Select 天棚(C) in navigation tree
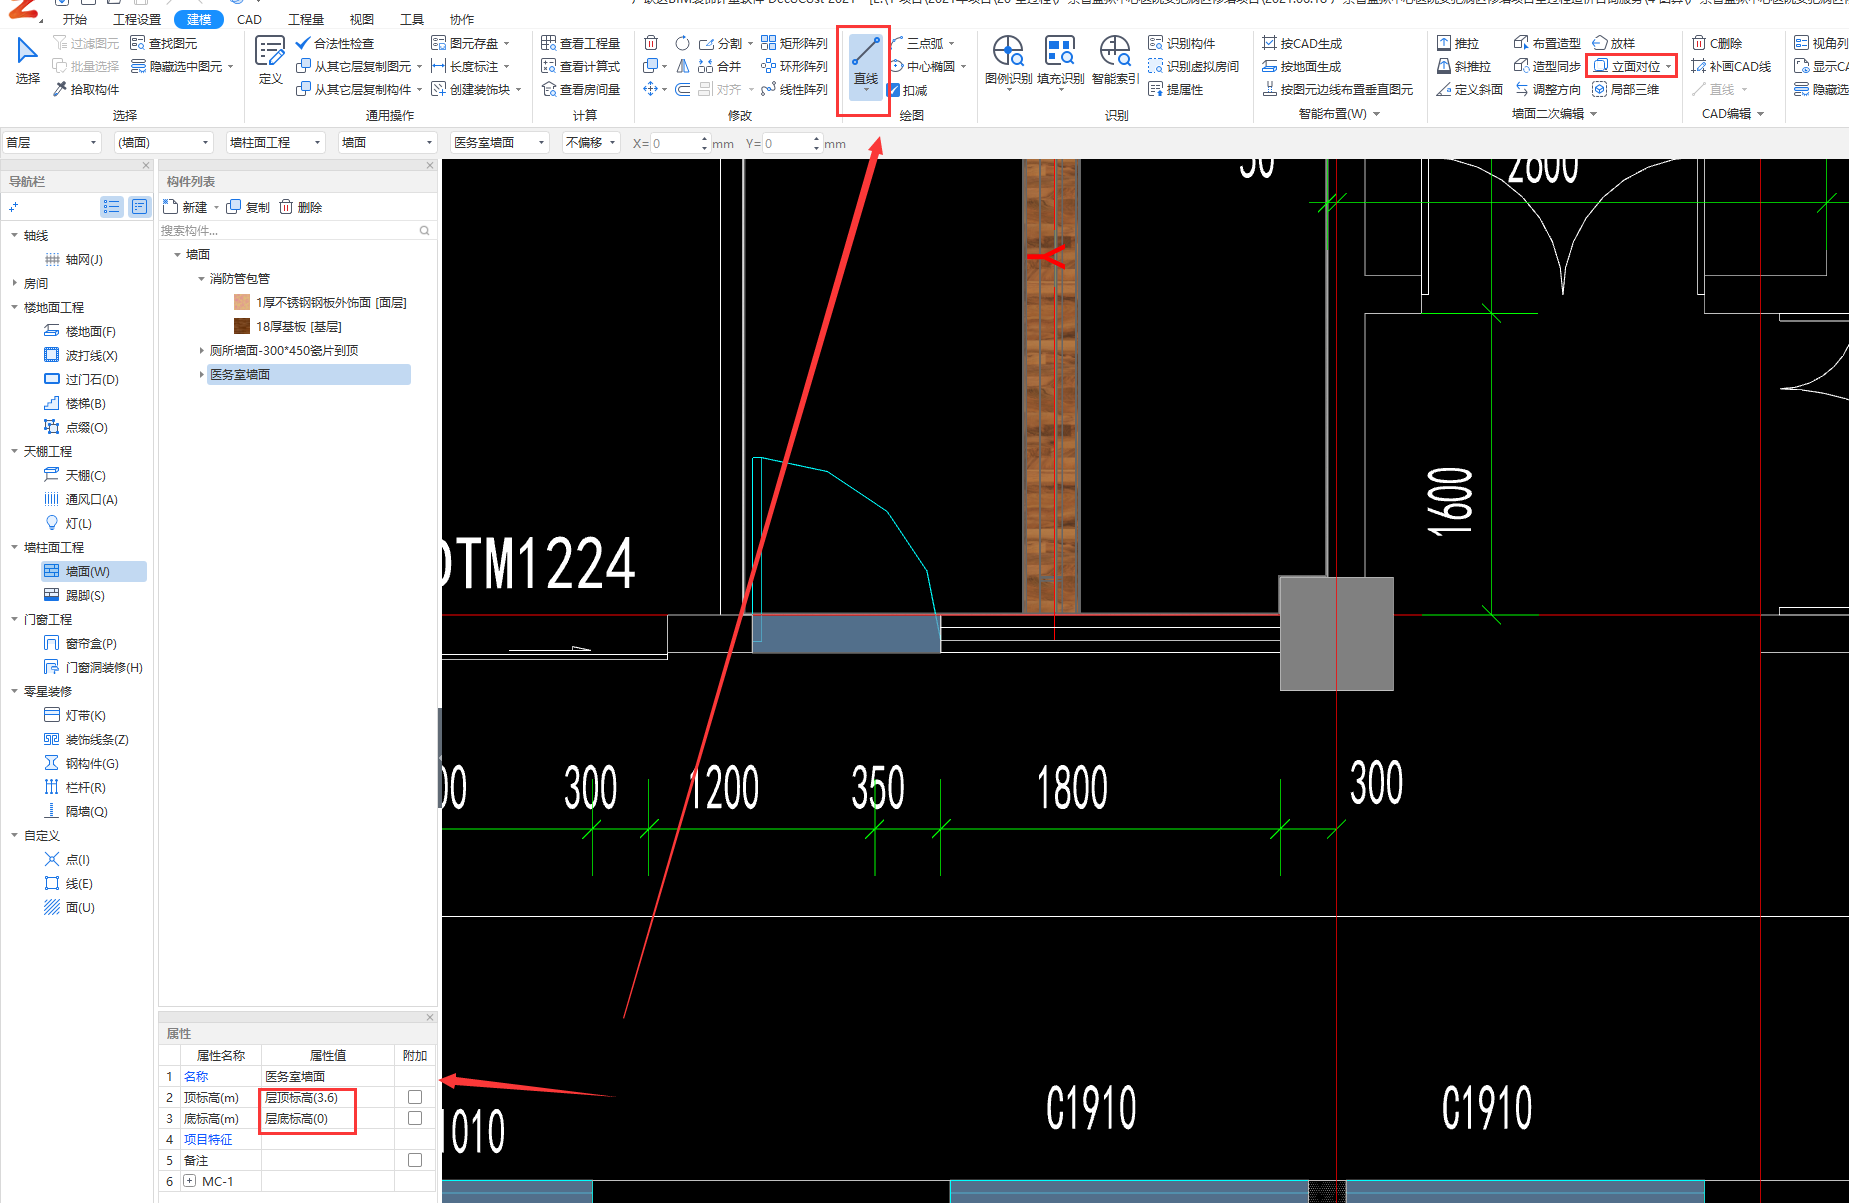This screenshot has width=1849, height=1203. [75, 475]
